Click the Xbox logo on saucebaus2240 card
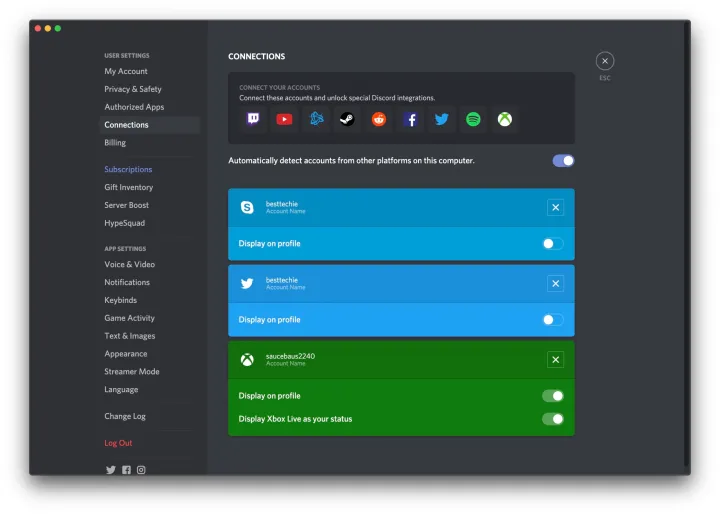The image size is (720, 514). tap(247, 360)
